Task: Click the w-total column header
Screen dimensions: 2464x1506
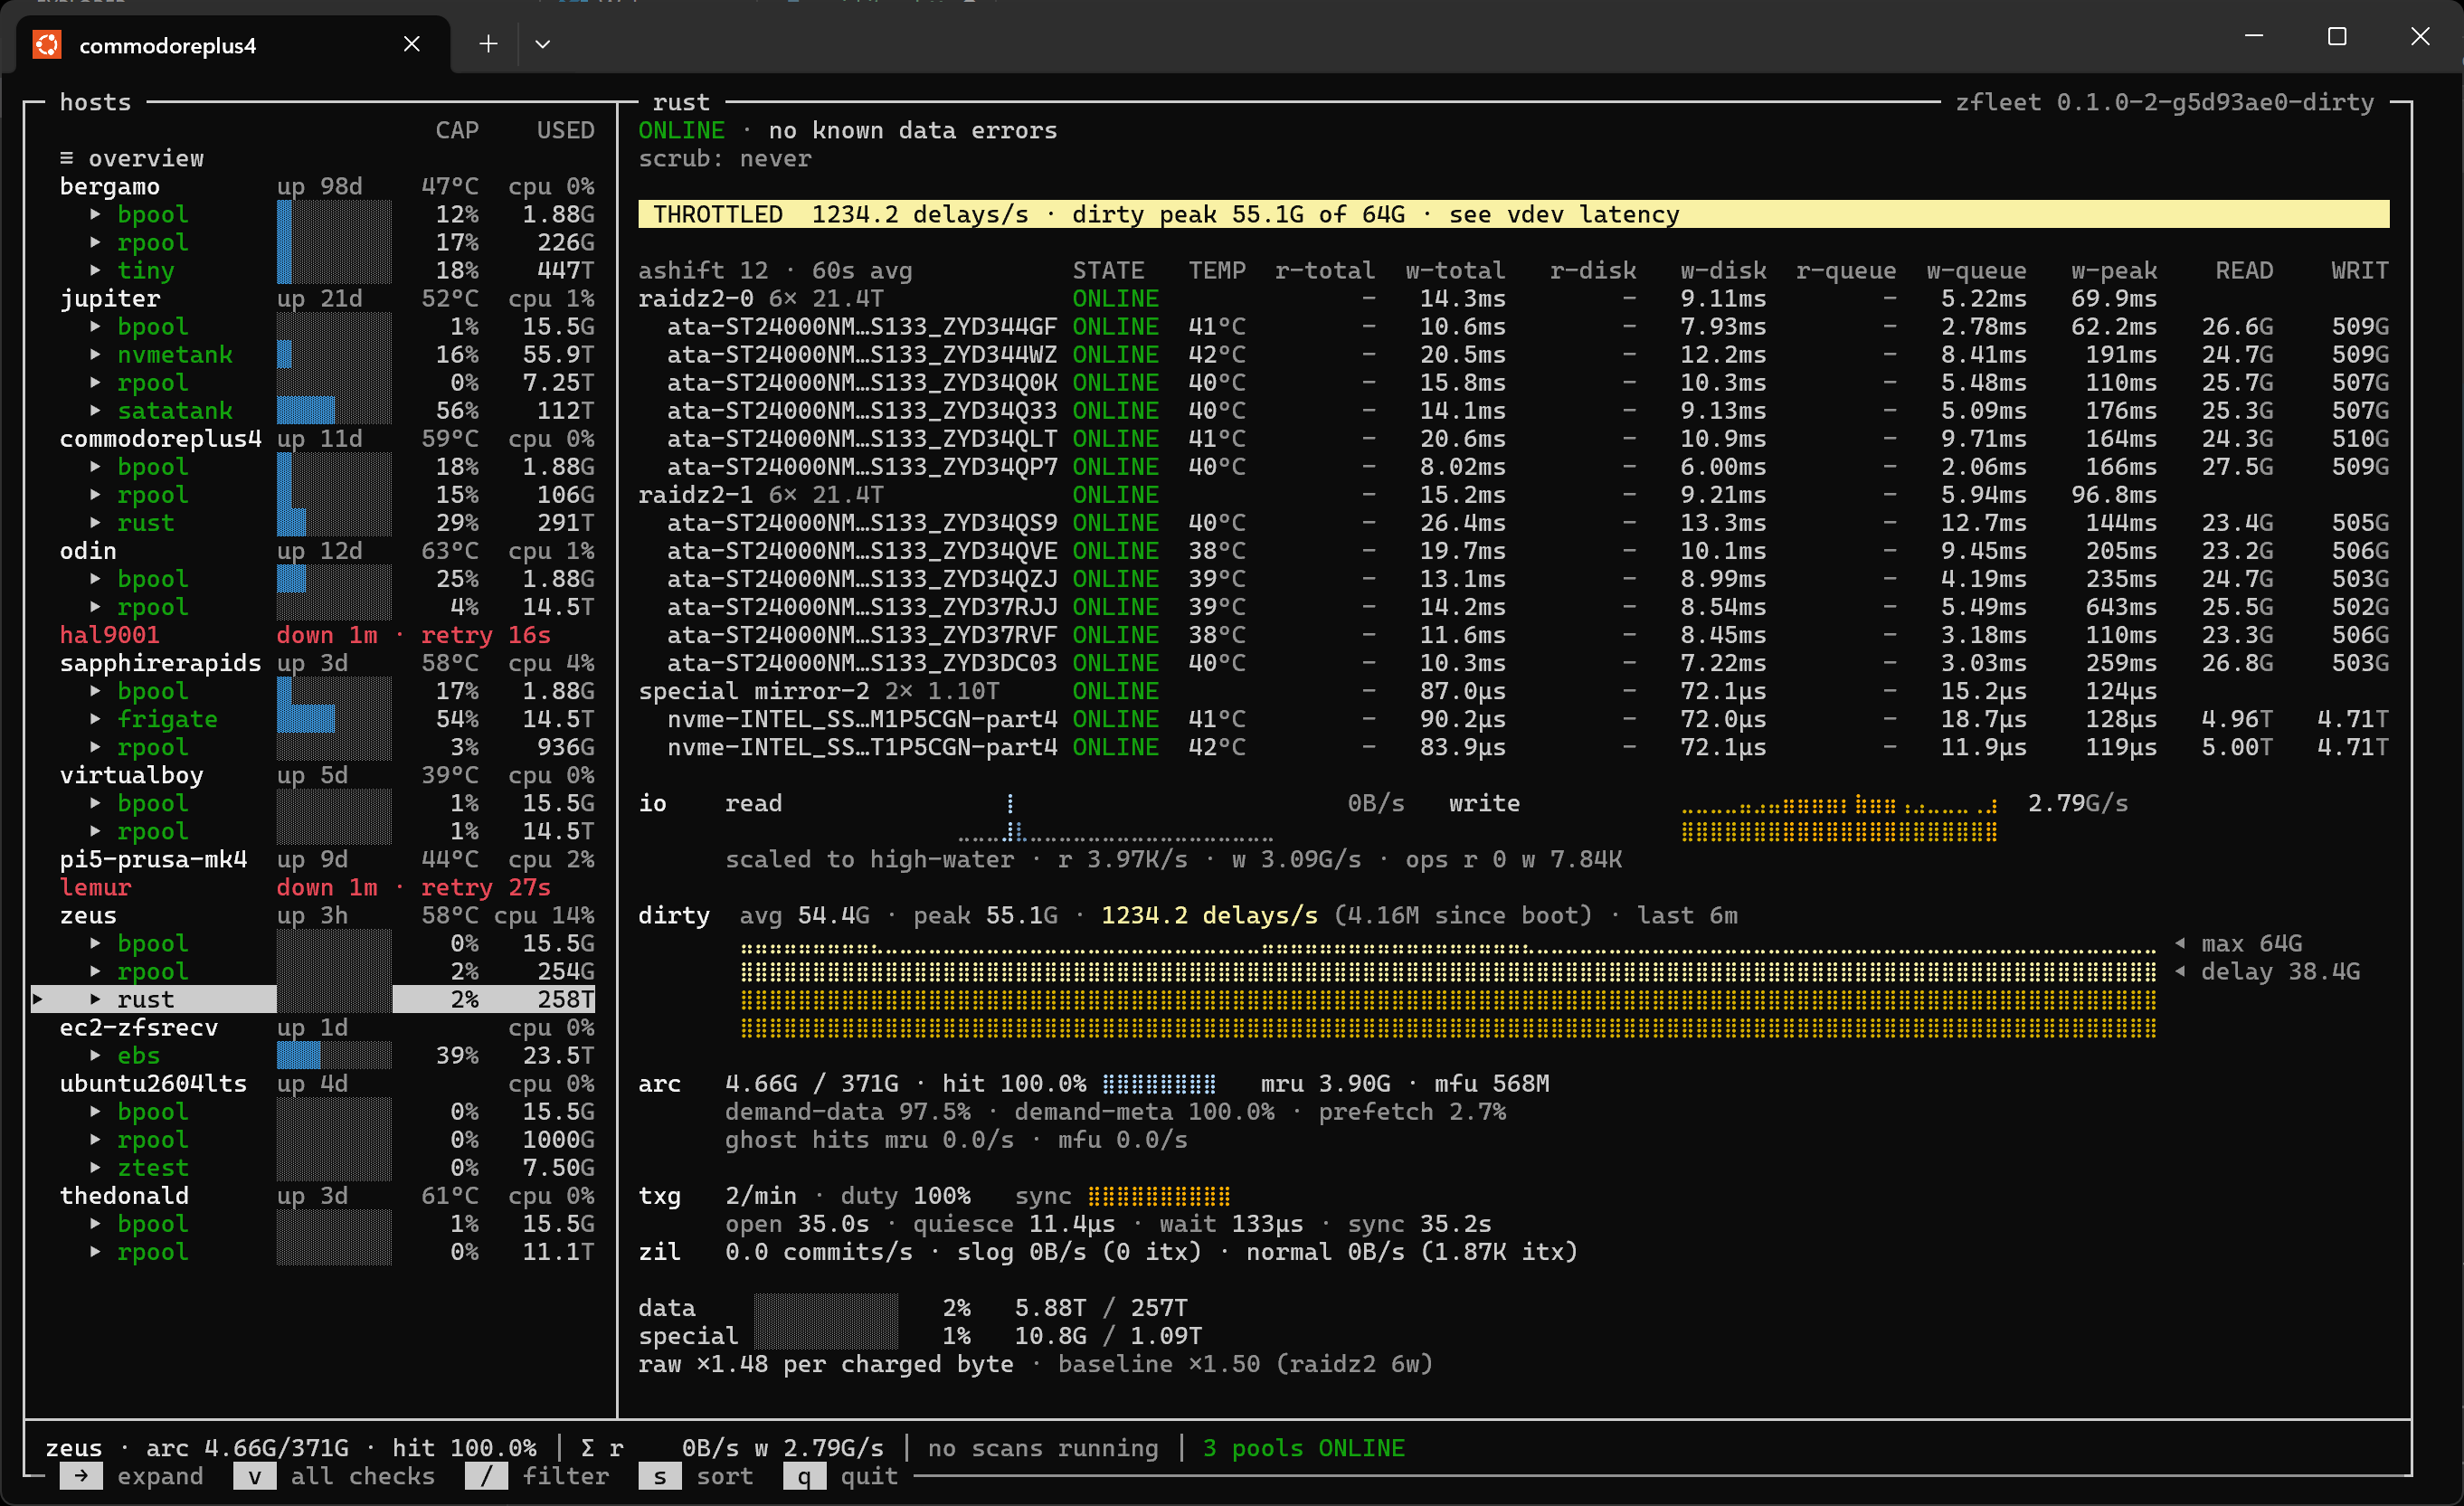Action: point(1455,270)
